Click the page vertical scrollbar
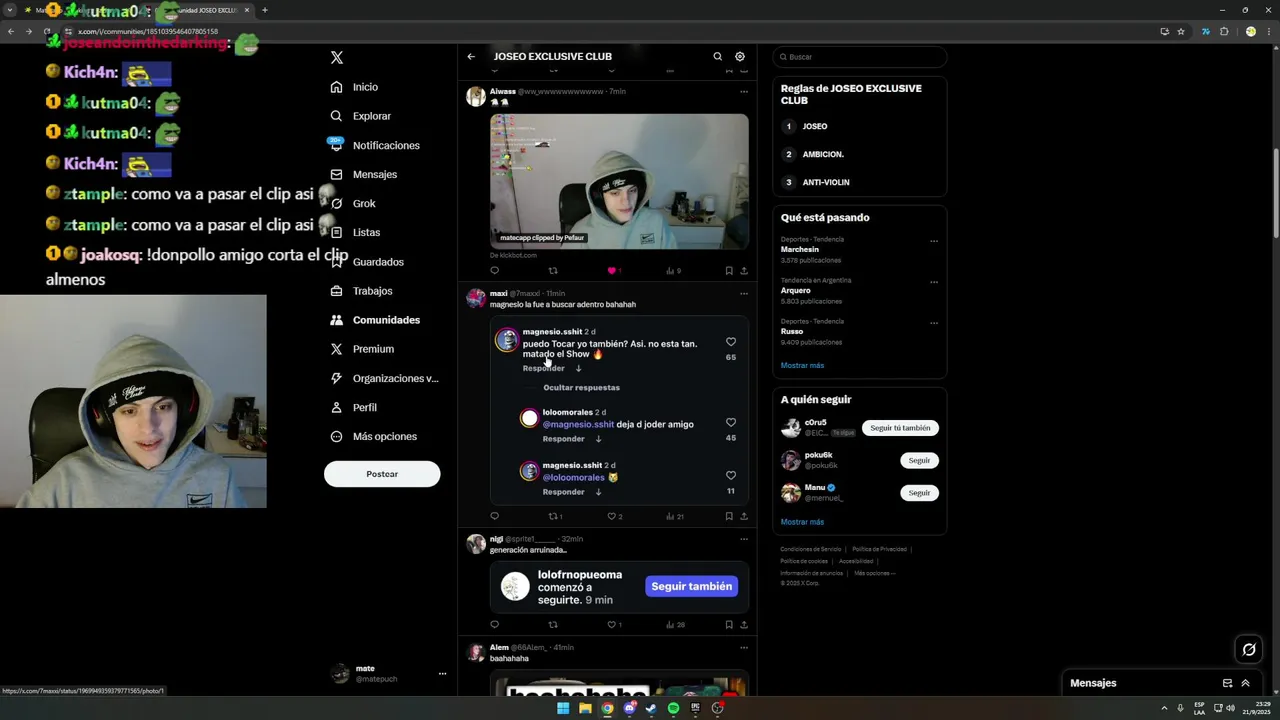 (x=1275, y=194)
